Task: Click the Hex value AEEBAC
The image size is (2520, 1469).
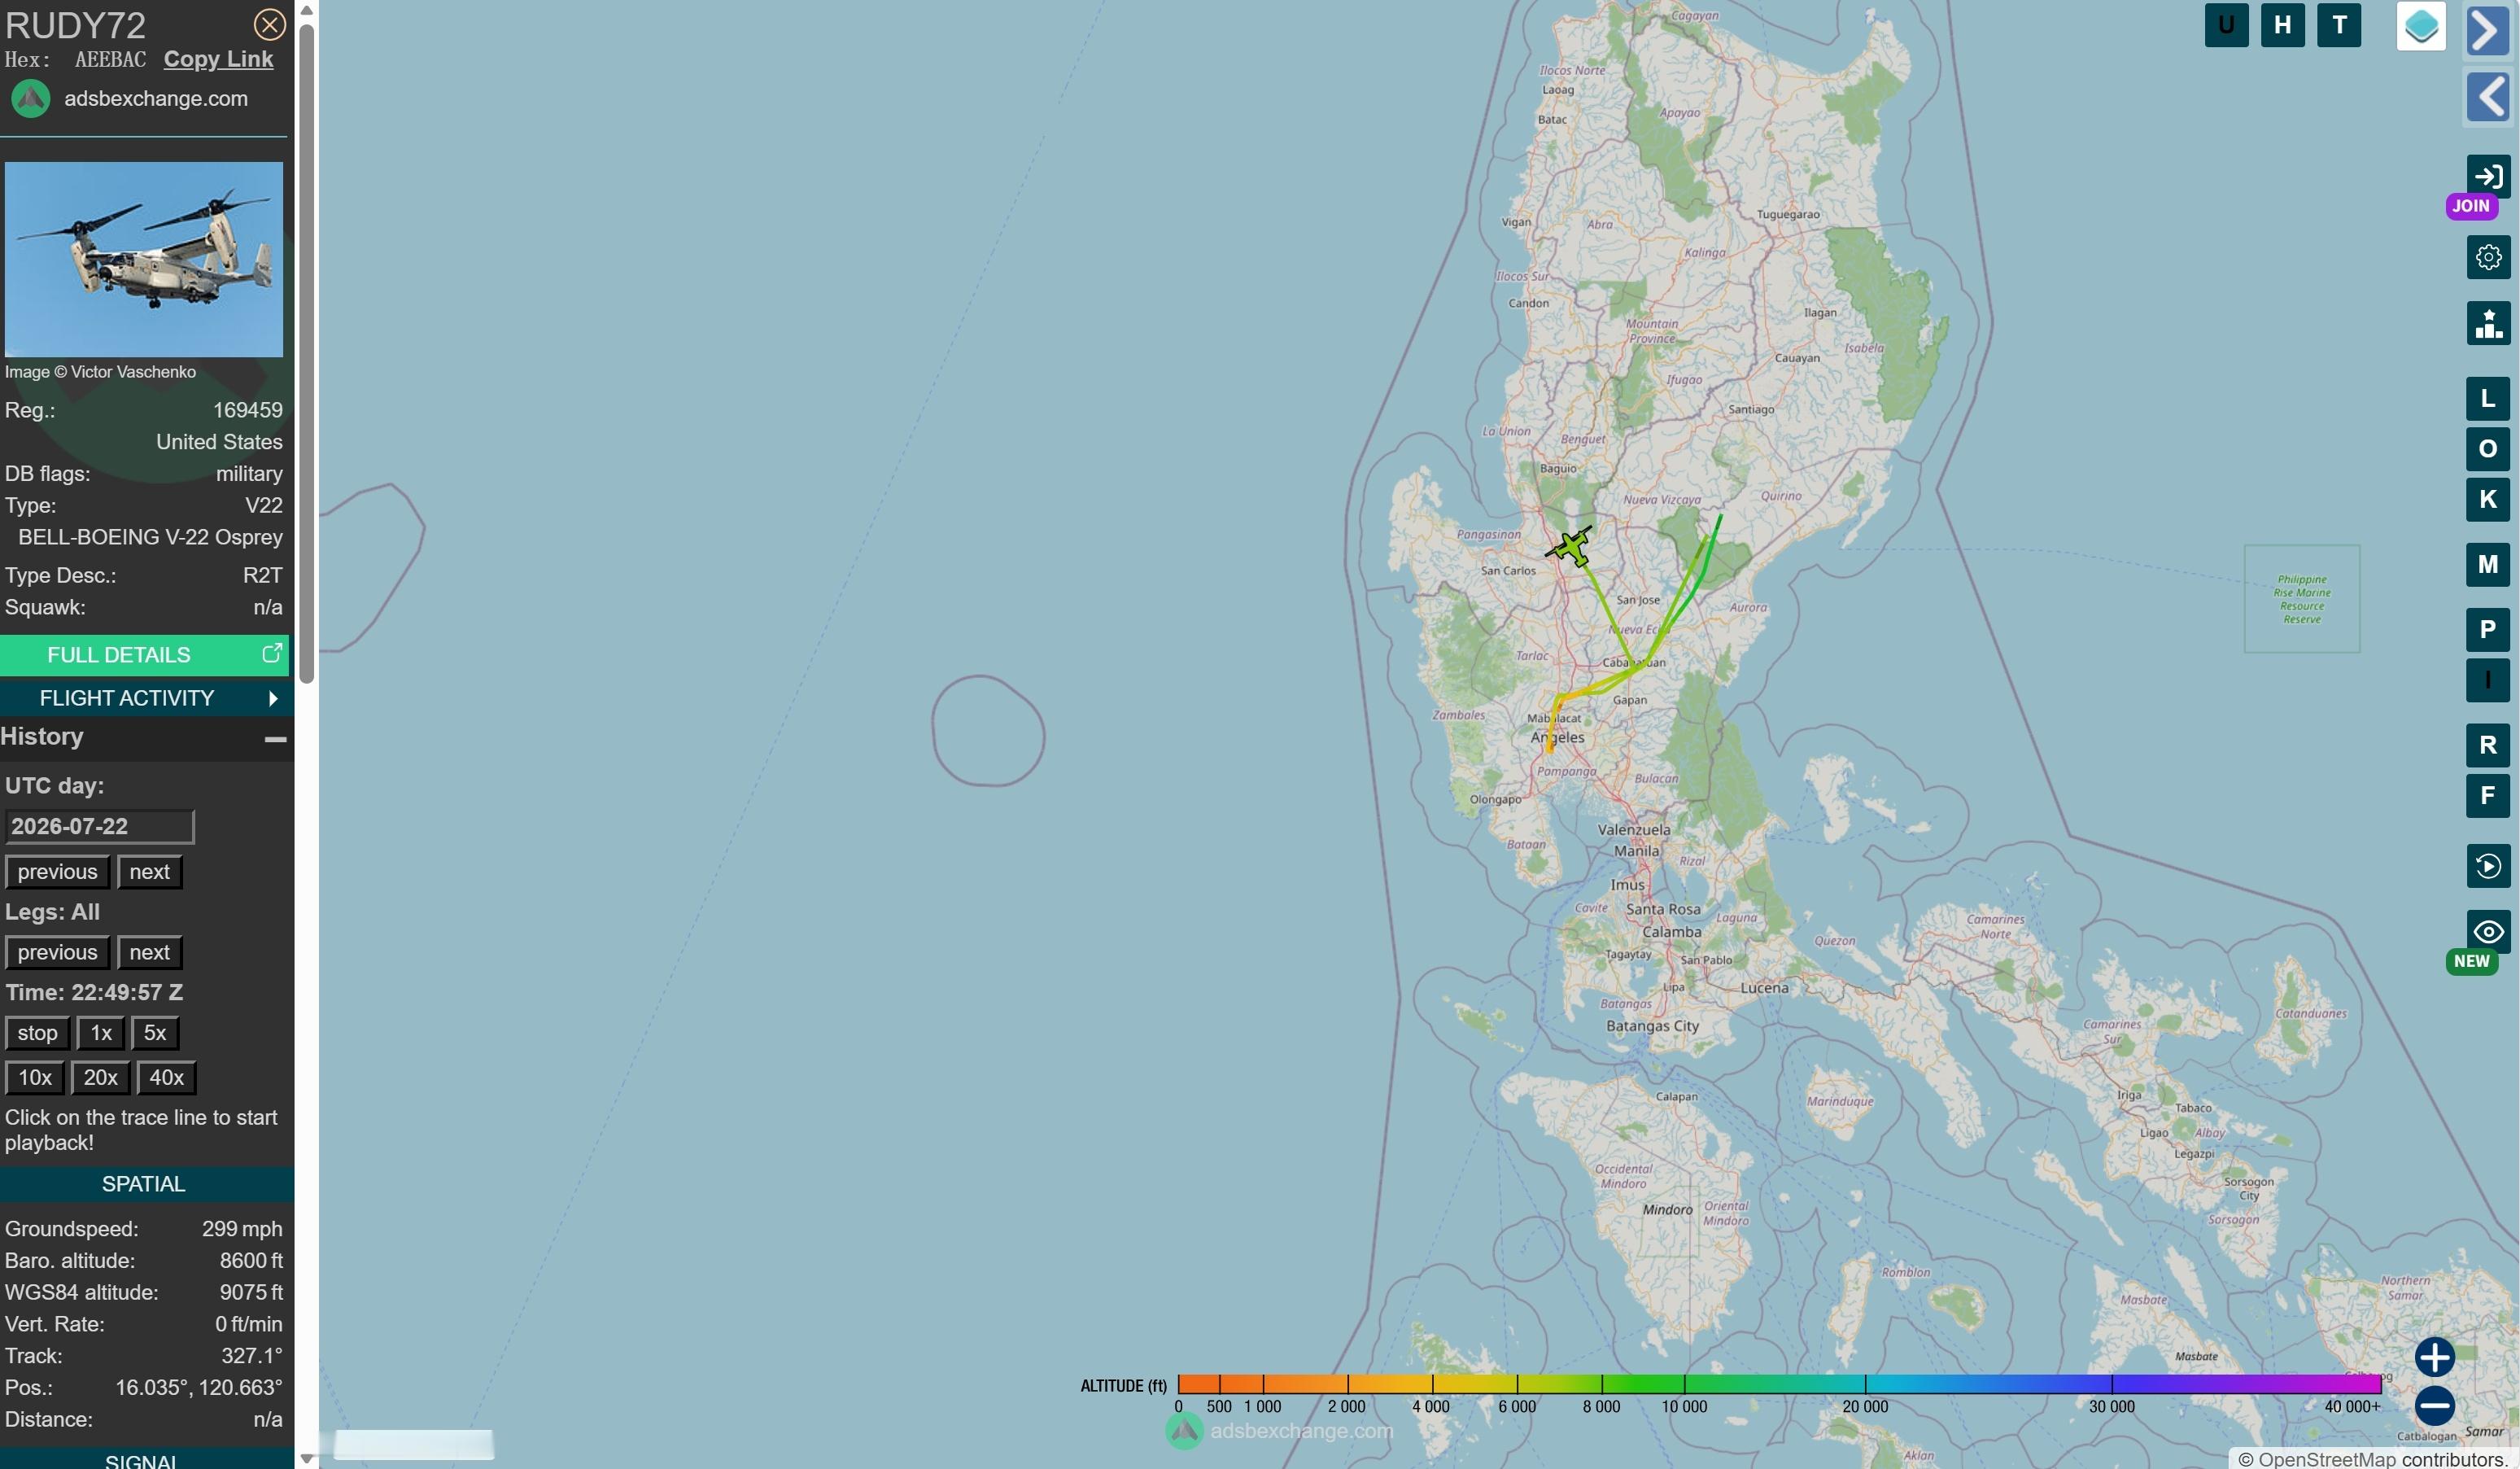Action: pyautogui.click(x=110, y=59)
